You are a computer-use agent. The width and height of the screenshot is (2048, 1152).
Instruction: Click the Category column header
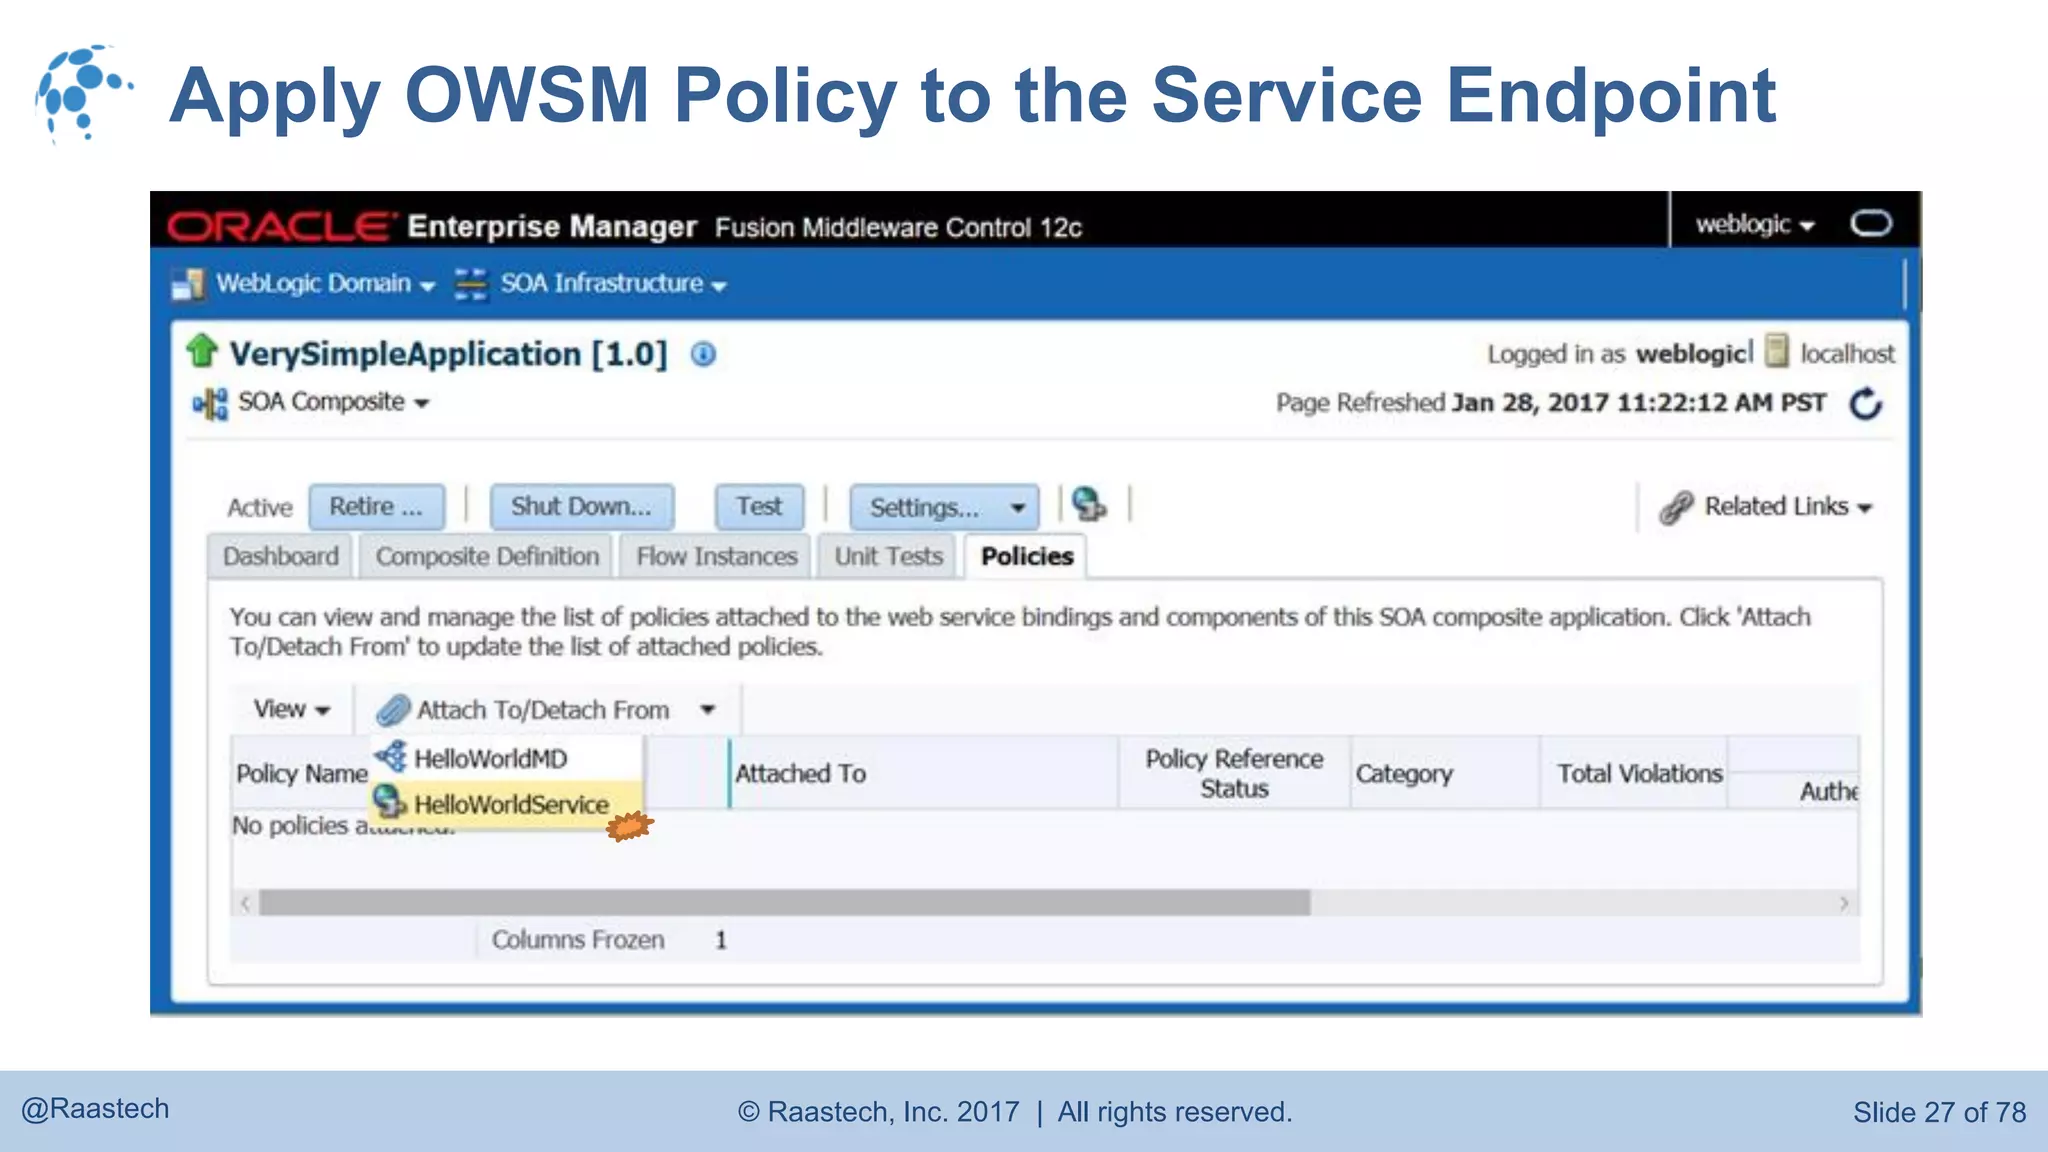pyautogui.click(x=1444, y=773)
